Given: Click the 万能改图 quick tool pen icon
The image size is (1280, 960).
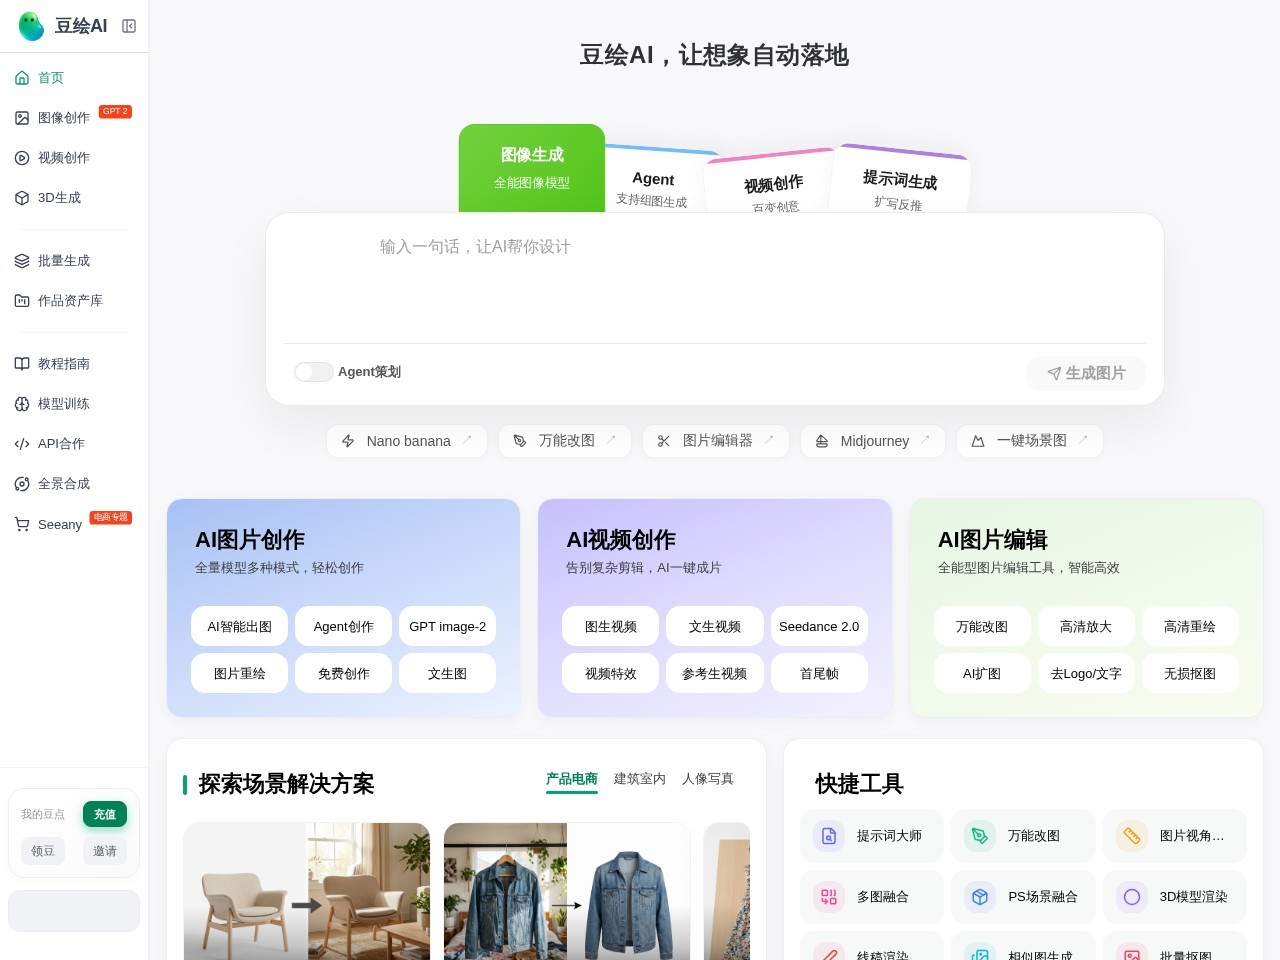Looking at the screenshot, I should (980, 836).
